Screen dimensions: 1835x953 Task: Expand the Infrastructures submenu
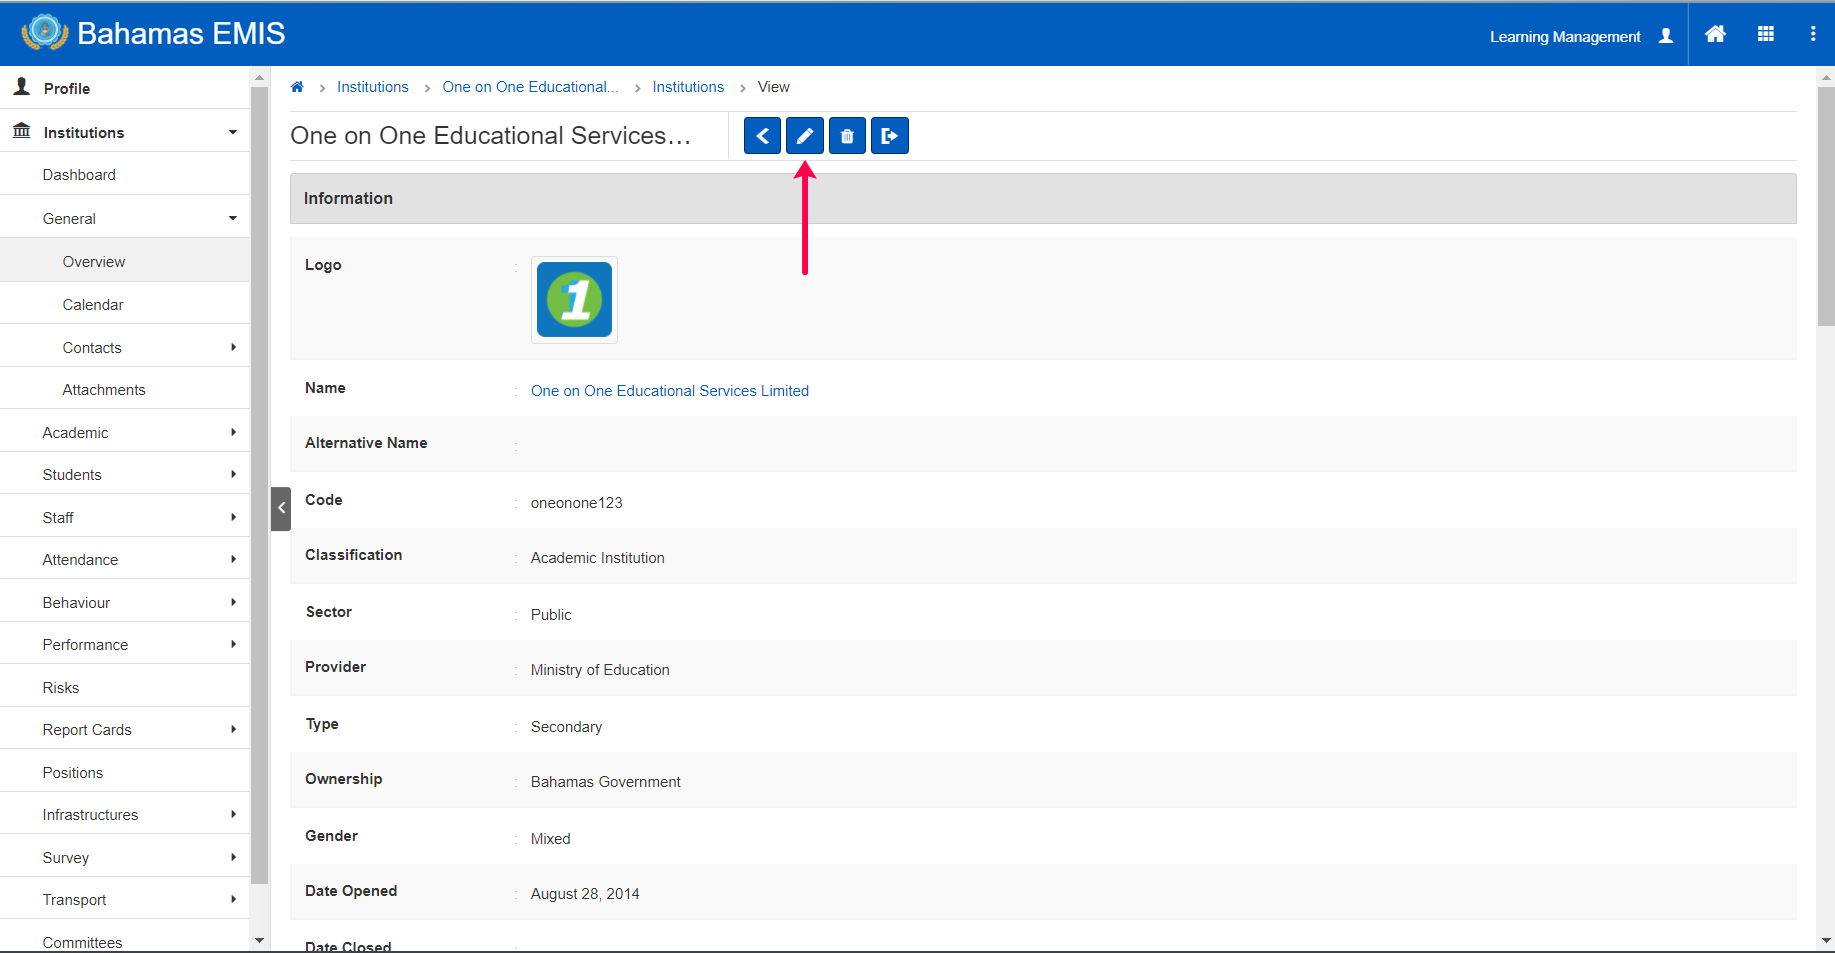pyautogui.click(x=233, y=814)
